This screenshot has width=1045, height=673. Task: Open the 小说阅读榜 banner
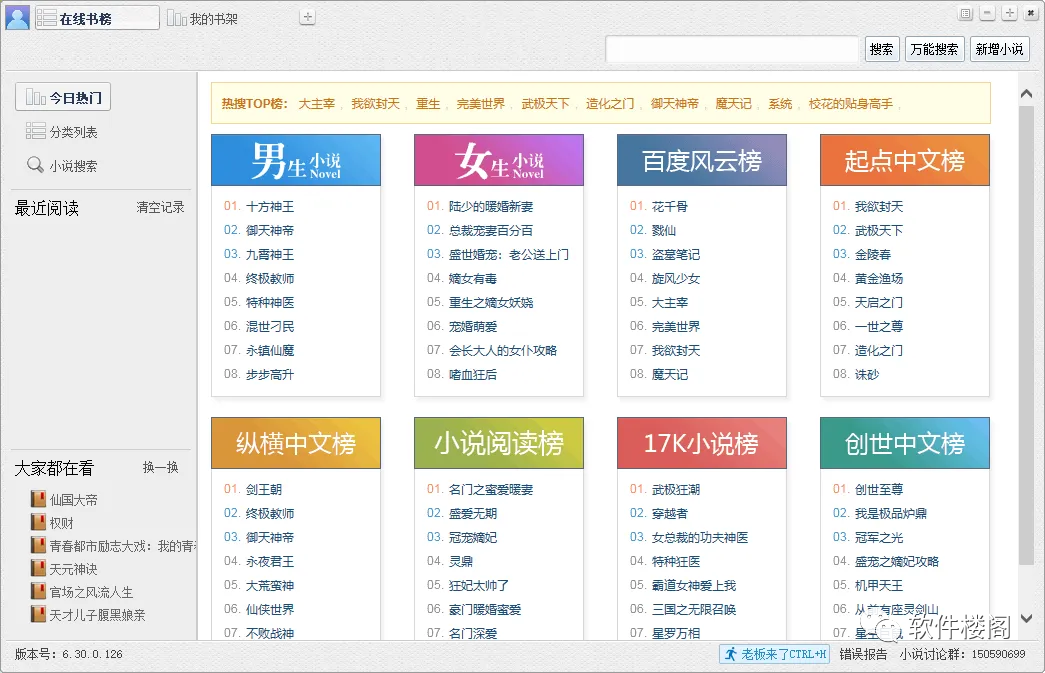point(499,443)
